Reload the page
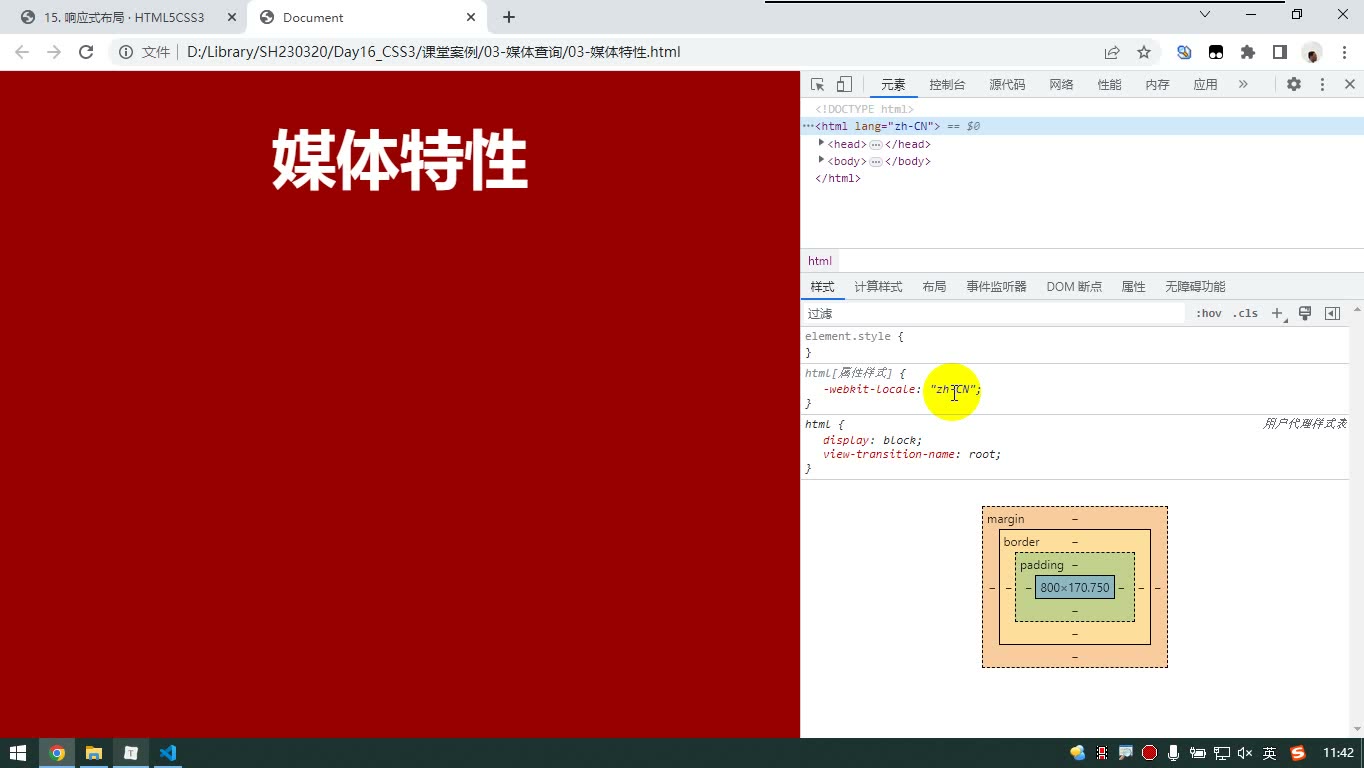Screen dimensions: 1364x768 point(86,52)
